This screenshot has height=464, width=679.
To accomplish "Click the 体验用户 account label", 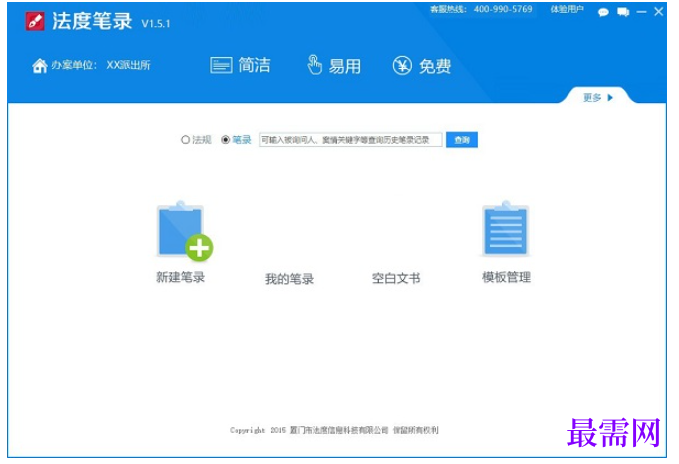I will point(567,10).
